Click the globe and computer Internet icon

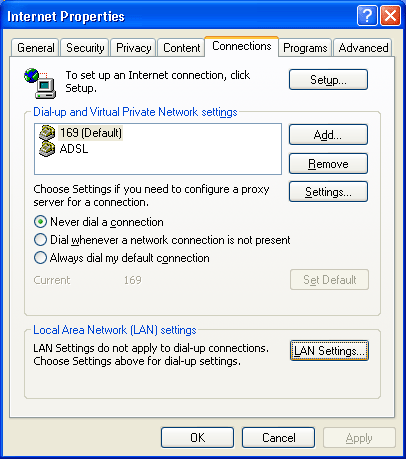40,83
